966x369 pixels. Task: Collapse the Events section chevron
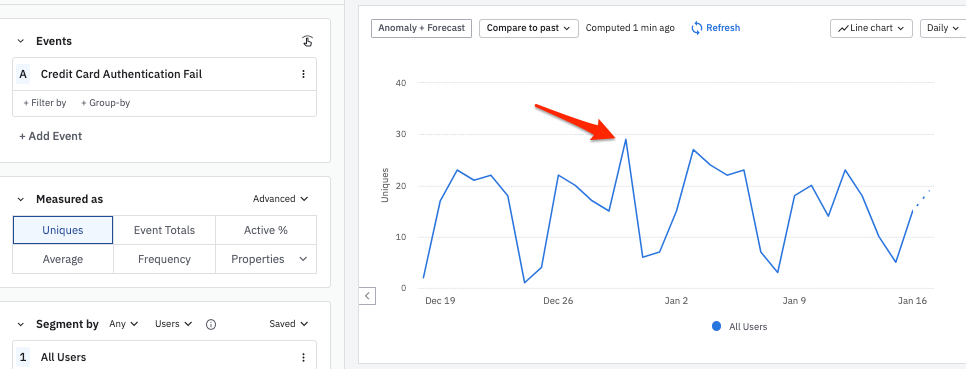(x=20, y=41)
